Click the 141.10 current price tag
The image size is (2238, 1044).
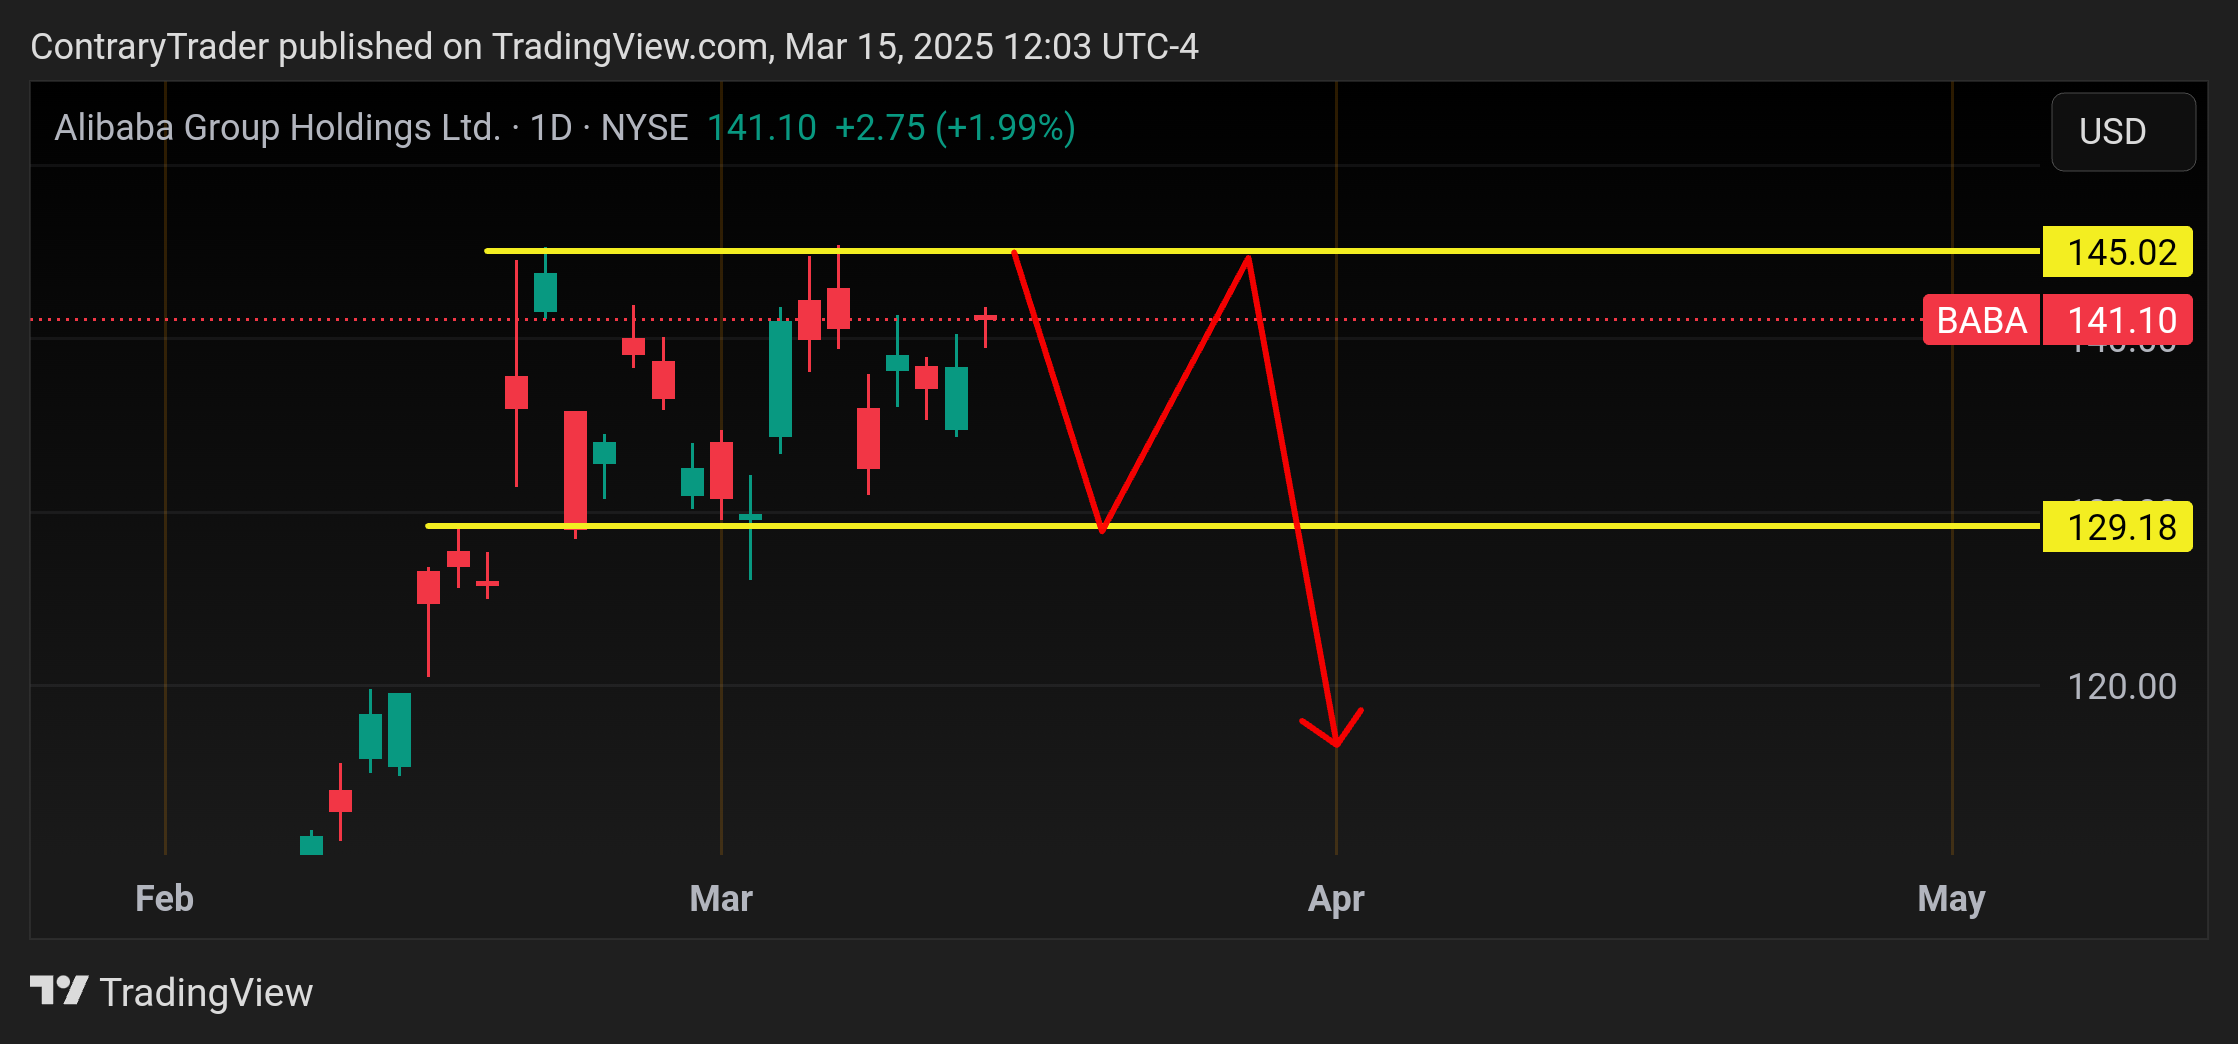2117,320
